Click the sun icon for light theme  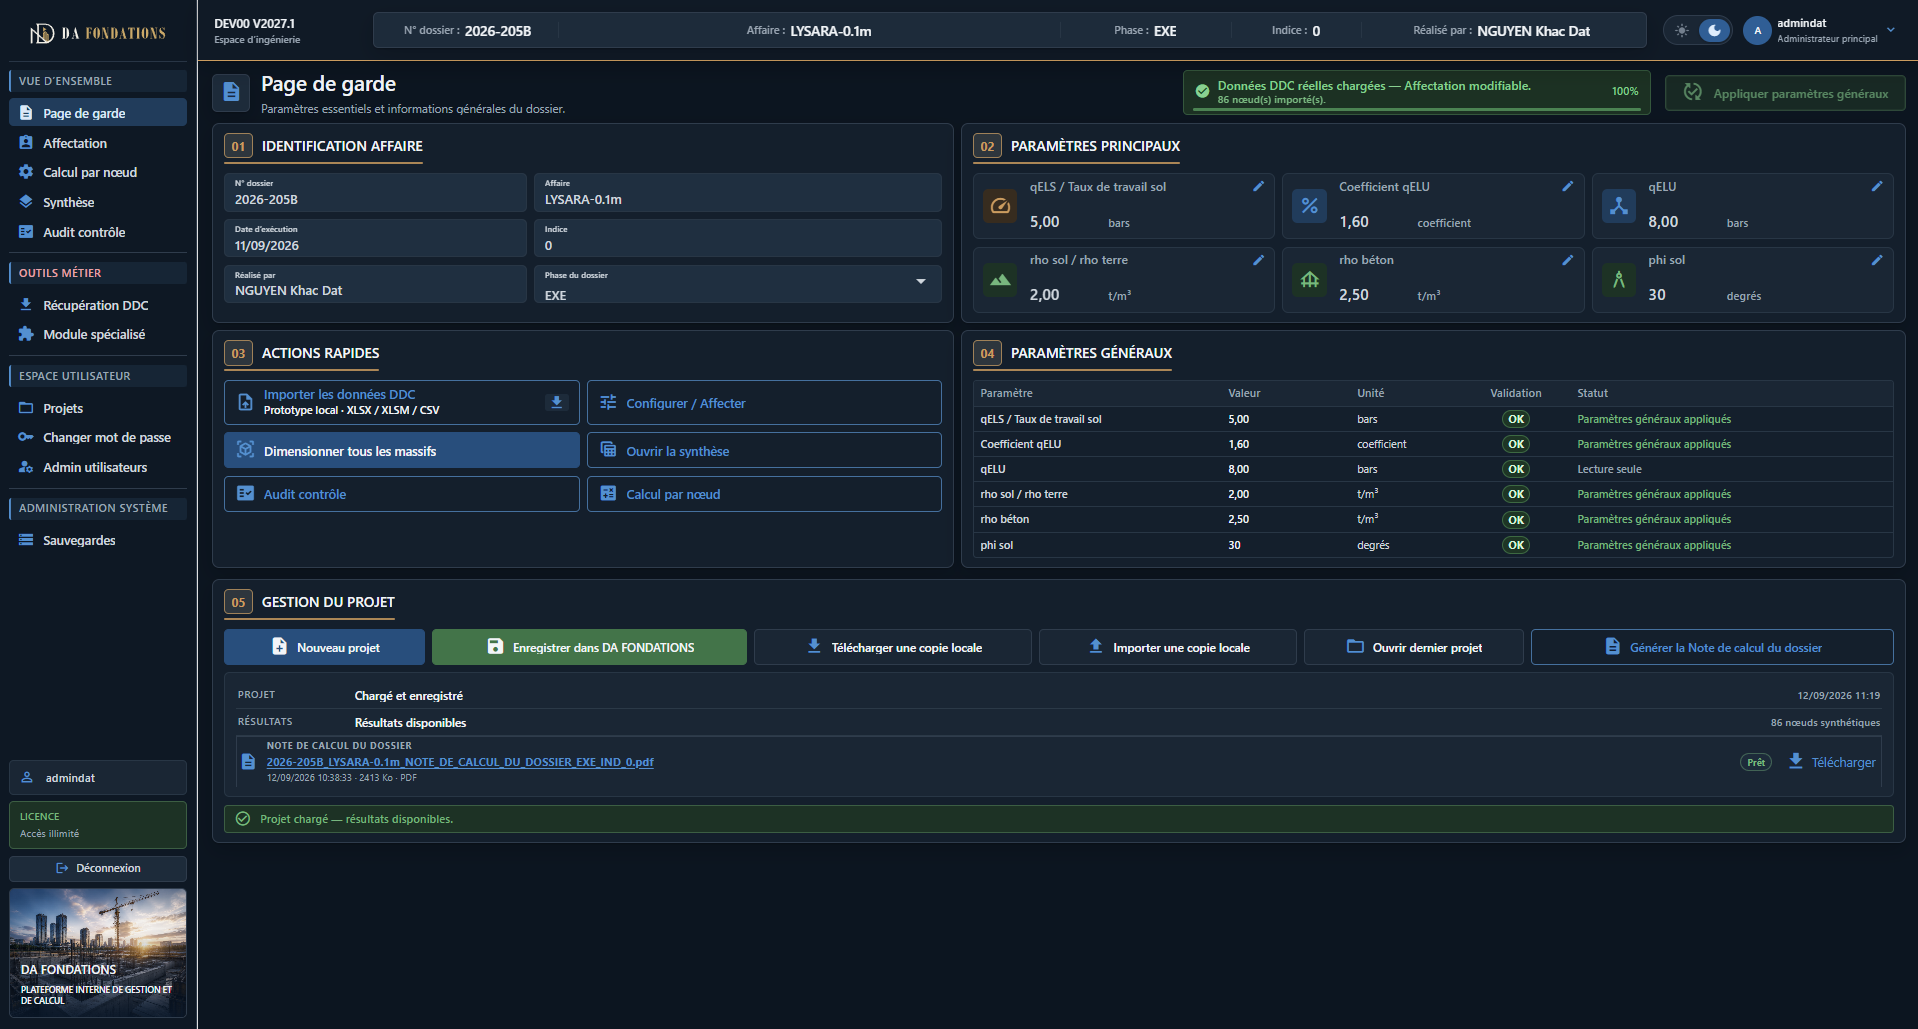tap(1682, 31)
